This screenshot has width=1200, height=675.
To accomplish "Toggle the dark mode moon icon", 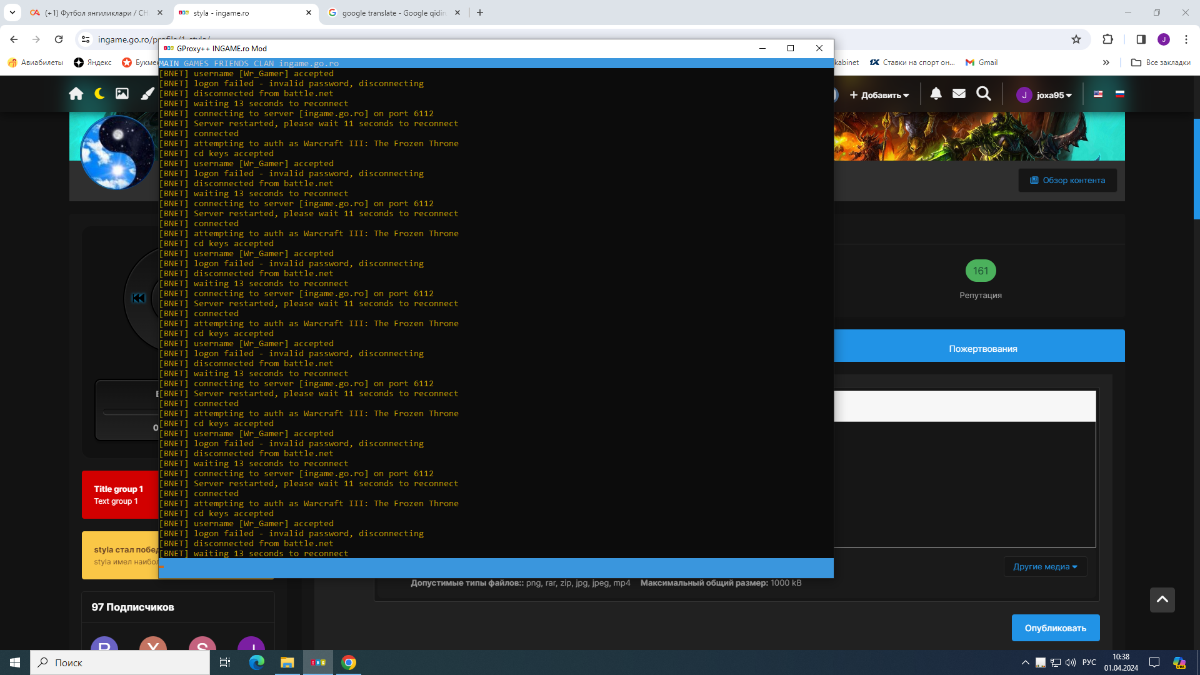I will click(x=99, y=94).
